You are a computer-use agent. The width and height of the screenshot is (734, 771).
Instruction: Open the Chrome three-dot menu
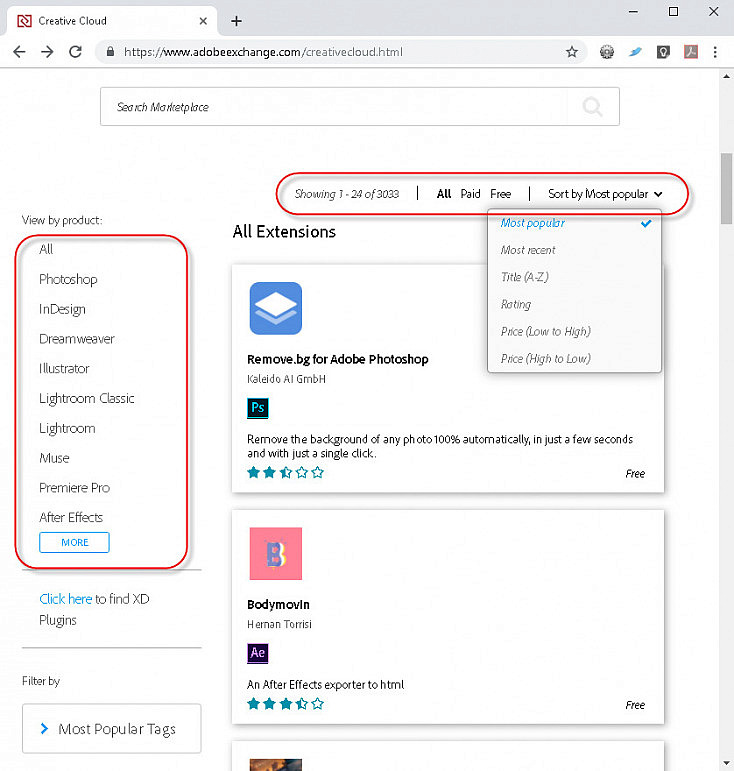(715, 52)
